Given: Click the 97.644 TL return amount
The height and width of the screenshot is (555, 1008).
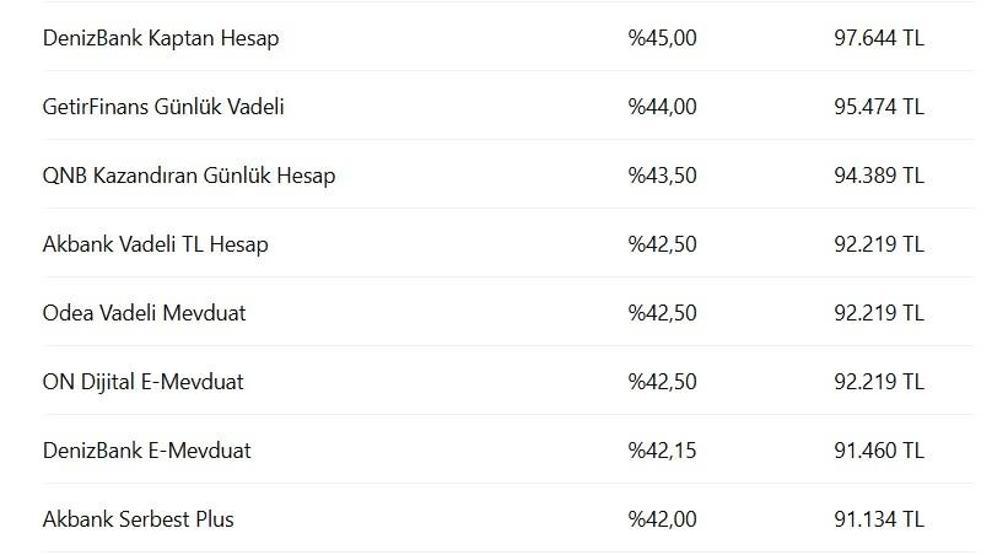Looking at the screenshot, I should [879, 38].
